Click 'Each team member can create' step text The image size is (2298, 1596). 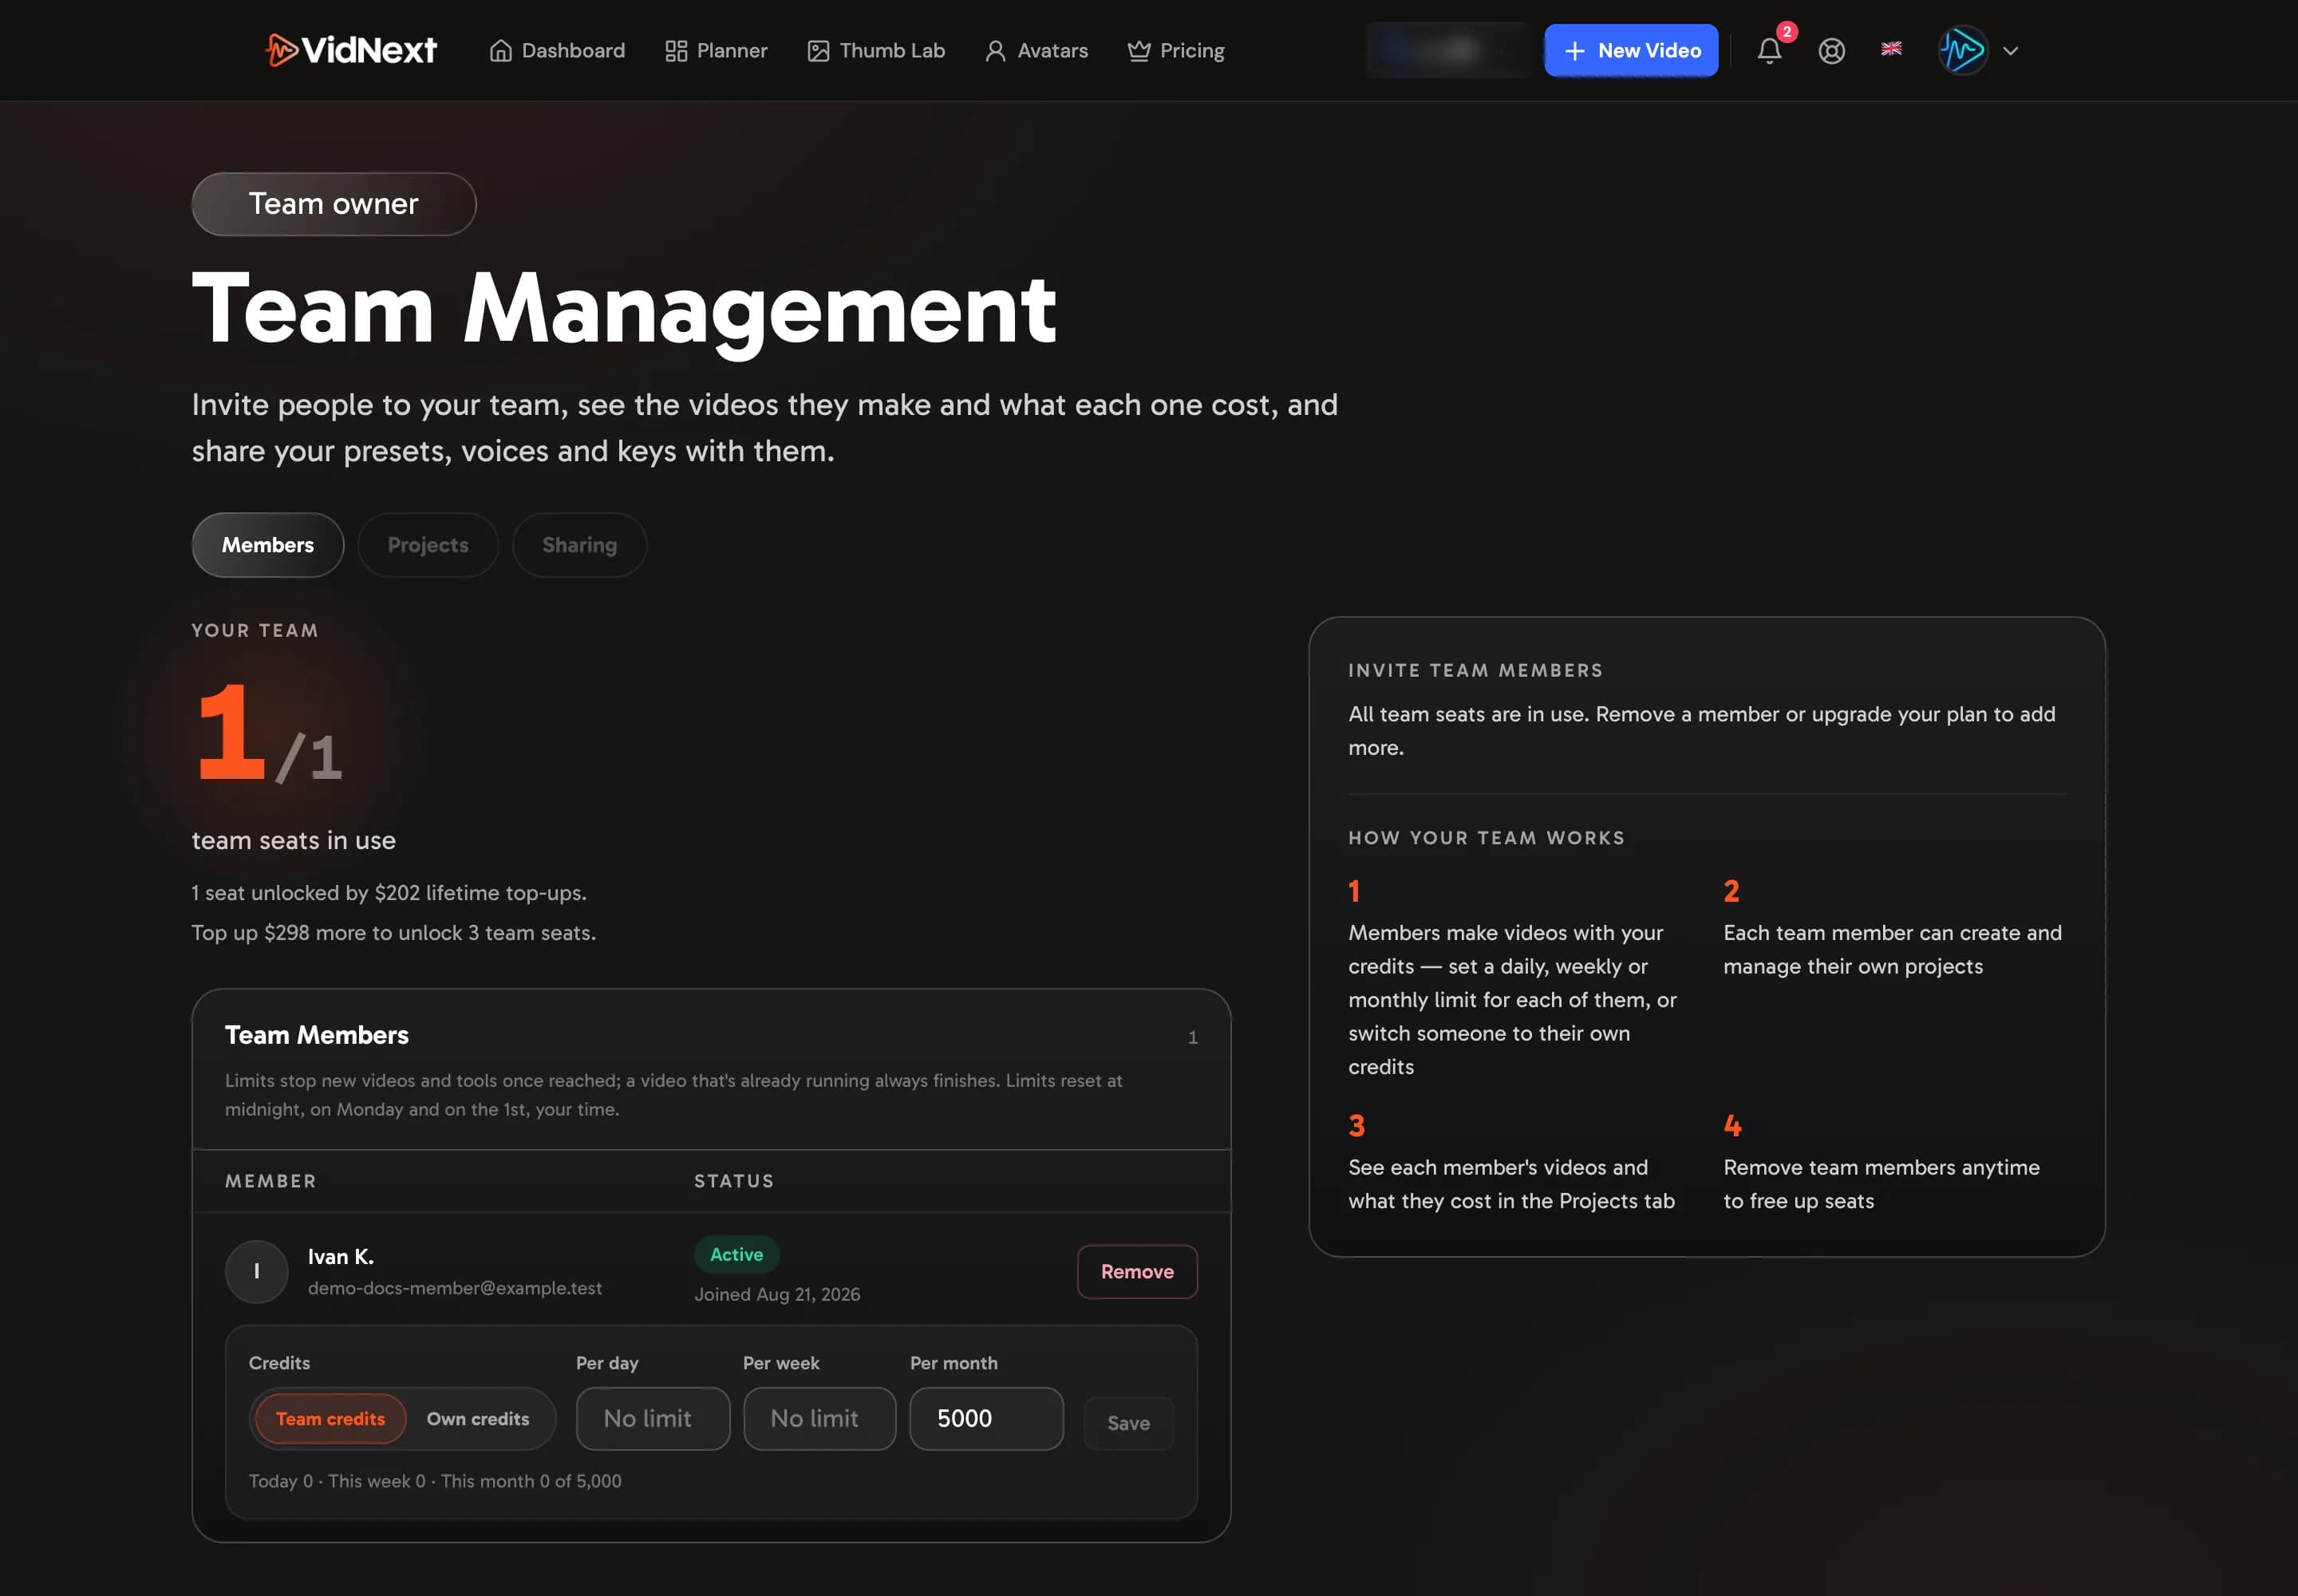coord(1892,949)
